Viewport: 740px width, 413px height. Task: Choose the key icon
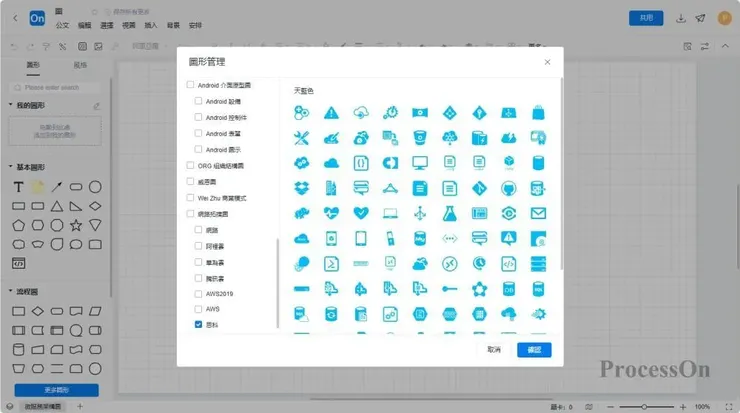click(x=449, y=289)
